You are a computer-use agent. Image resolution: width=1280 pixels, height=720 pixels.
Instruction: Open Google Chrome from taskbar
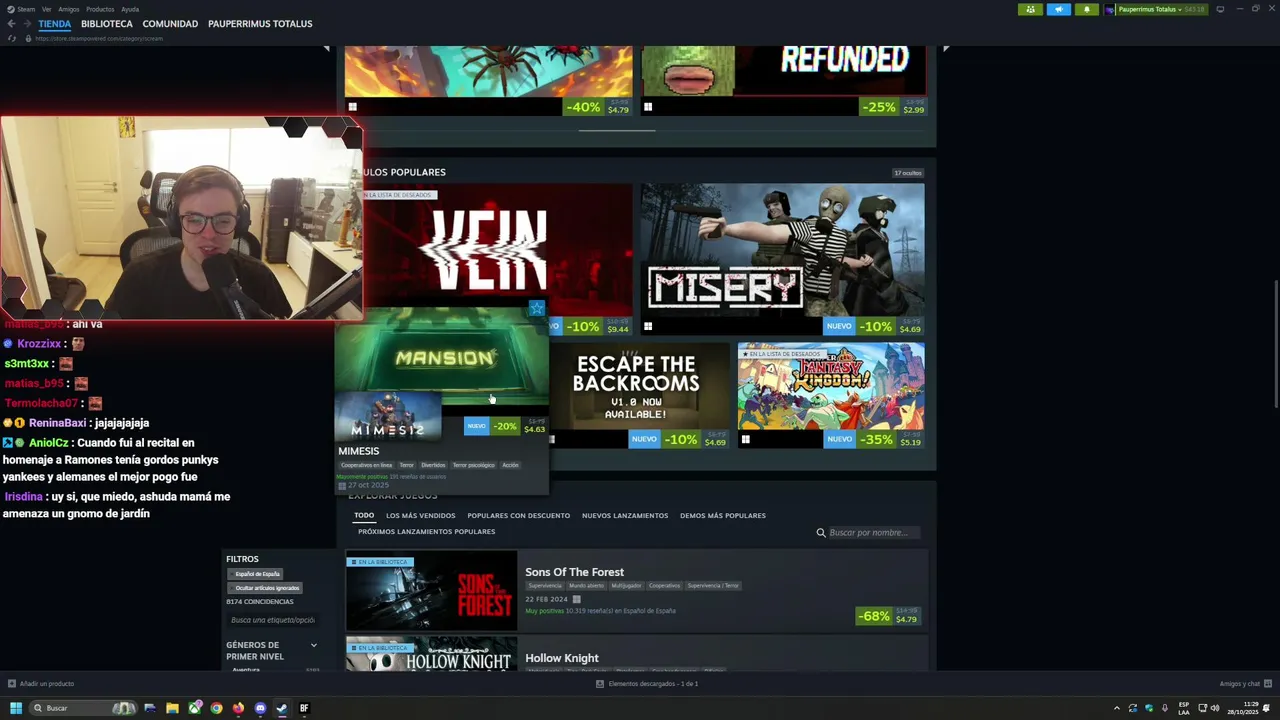[216, 708]
